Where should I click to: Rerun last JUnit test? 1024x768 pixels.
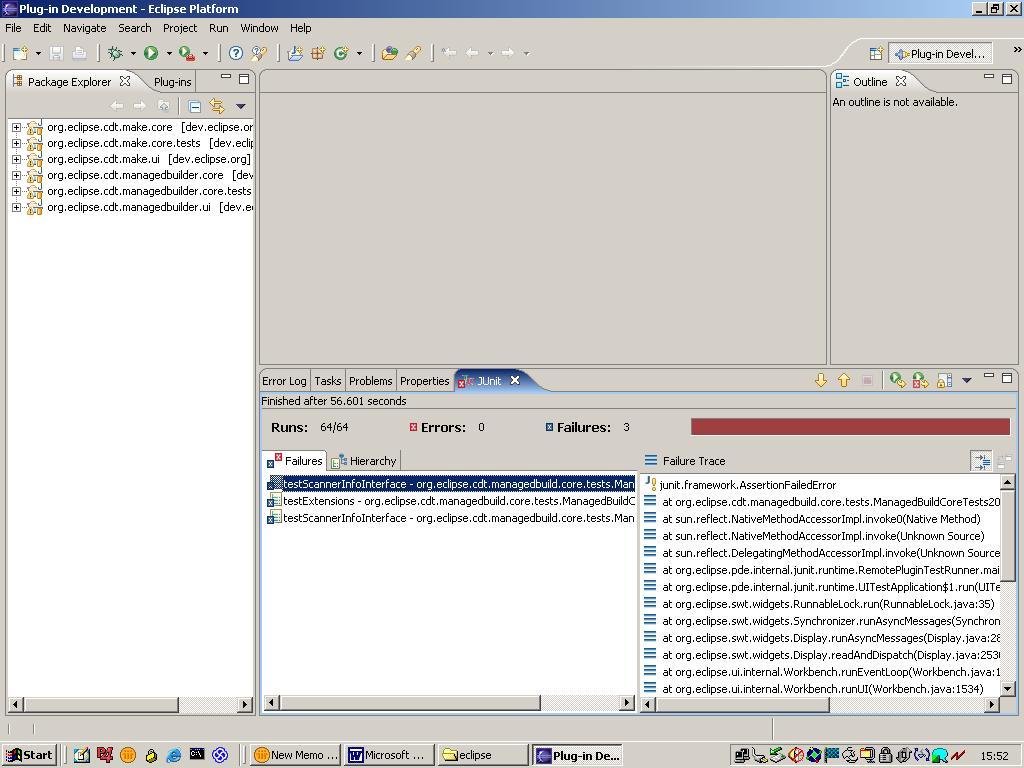pyautogui.click(x=898, y=380)
